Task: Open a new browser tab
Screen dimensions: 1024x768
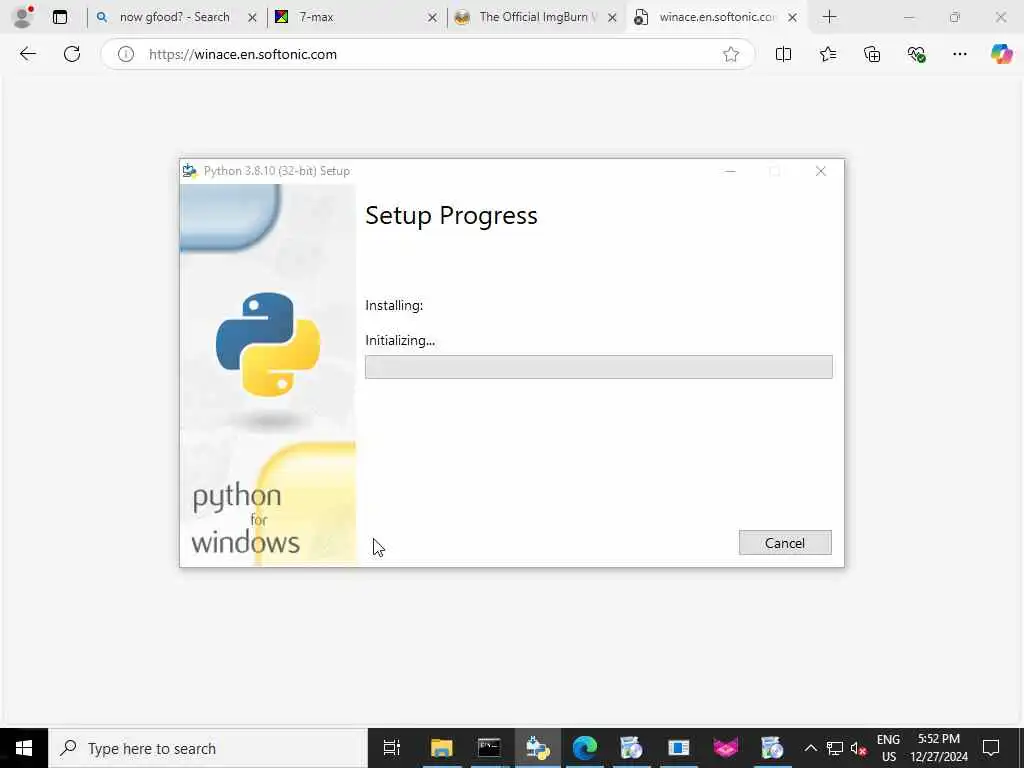Action: 829,17
